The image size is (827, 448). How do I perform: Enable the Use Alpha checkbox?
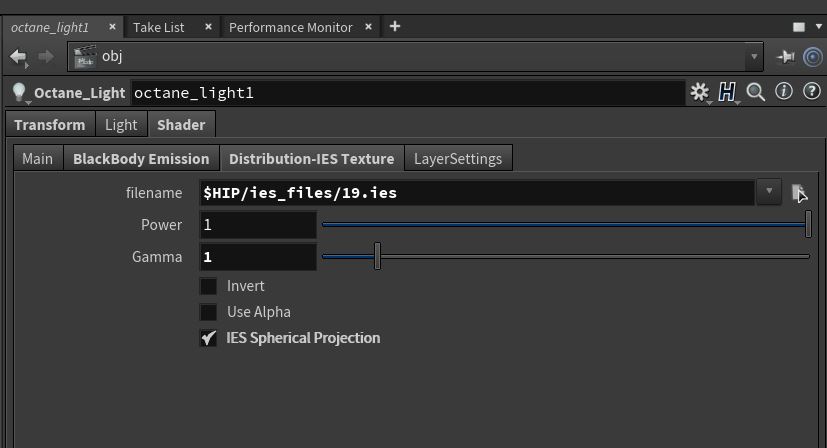tap(208, 312)
